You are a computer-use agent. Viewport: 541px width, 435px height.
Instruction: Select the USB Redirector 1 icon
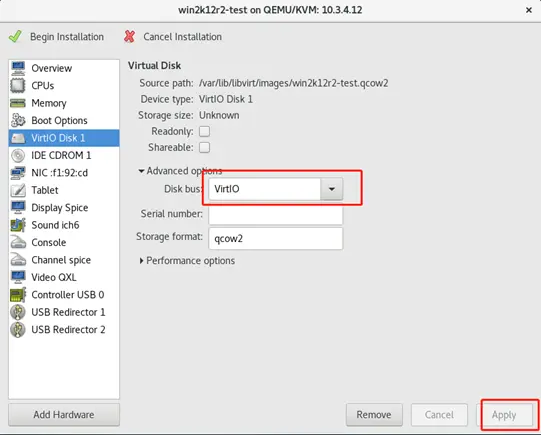point(18,312)
